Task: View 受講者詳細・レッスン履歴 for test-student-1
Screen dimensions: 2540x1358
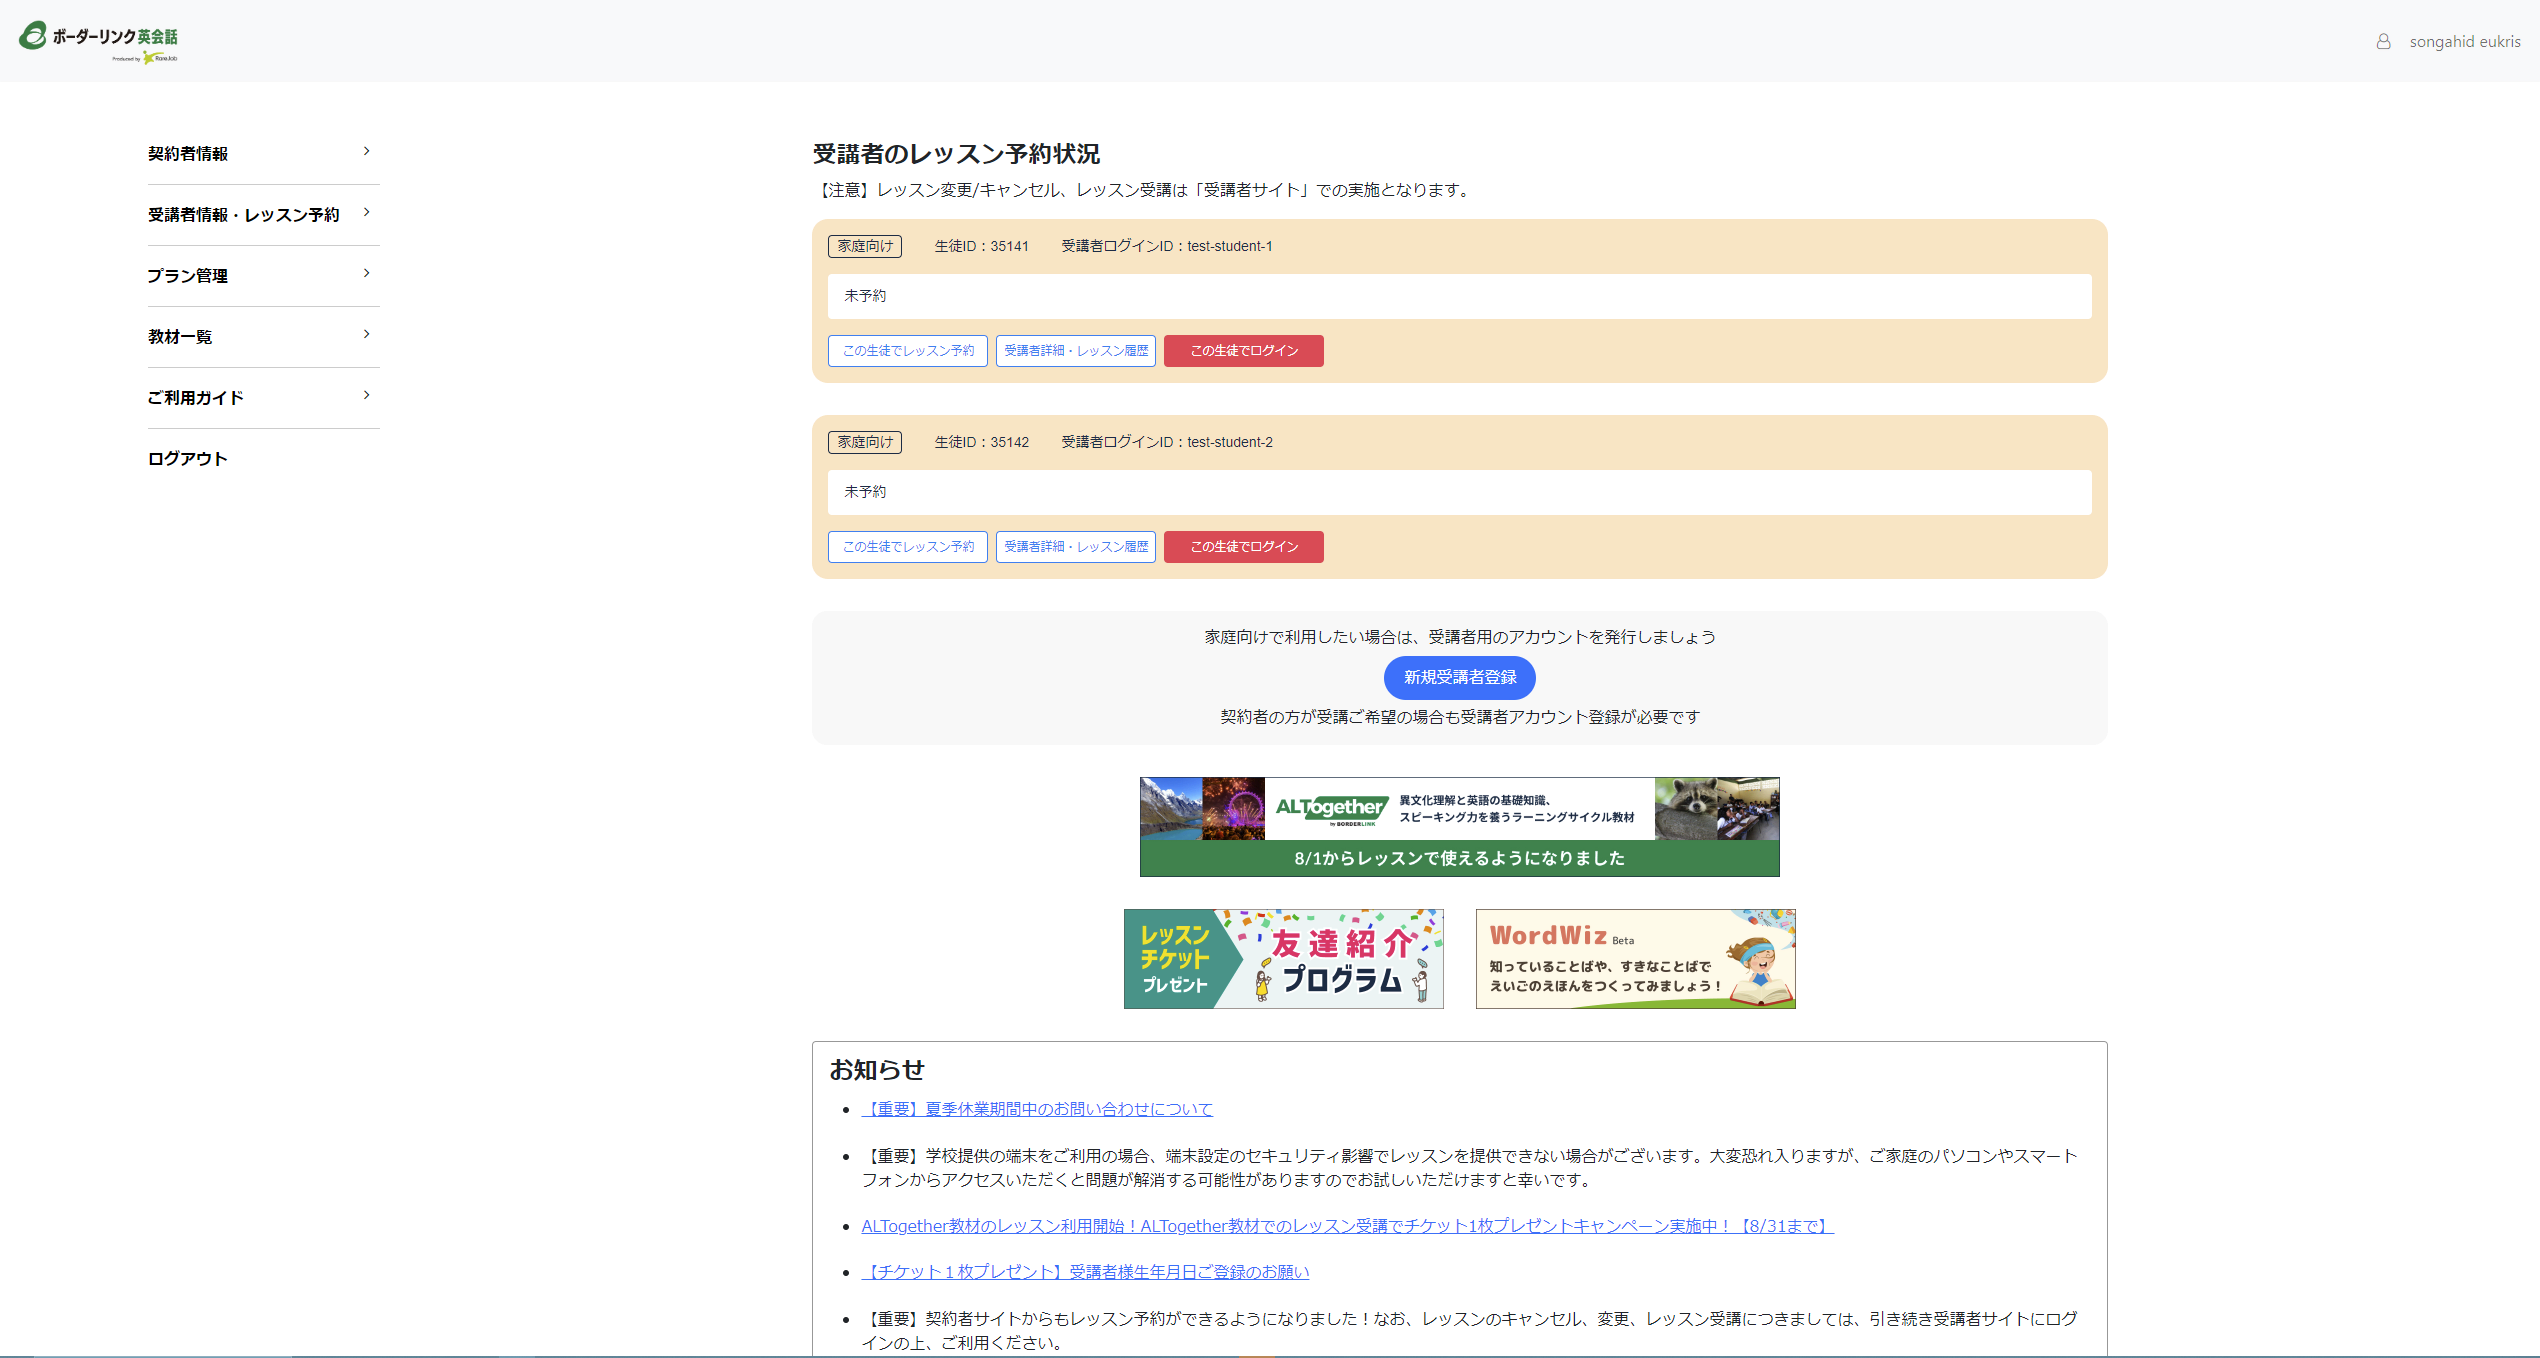Action: tap(1075, 351)
